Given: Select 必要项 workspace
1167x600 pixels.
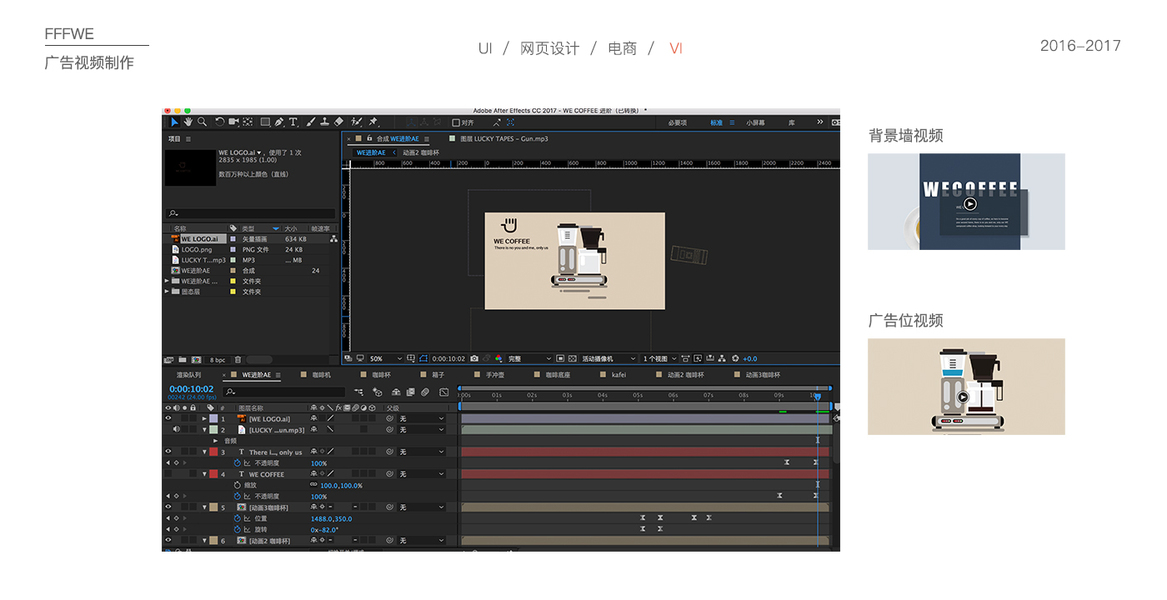Looking at the screenshot, I should coord(677,123).
